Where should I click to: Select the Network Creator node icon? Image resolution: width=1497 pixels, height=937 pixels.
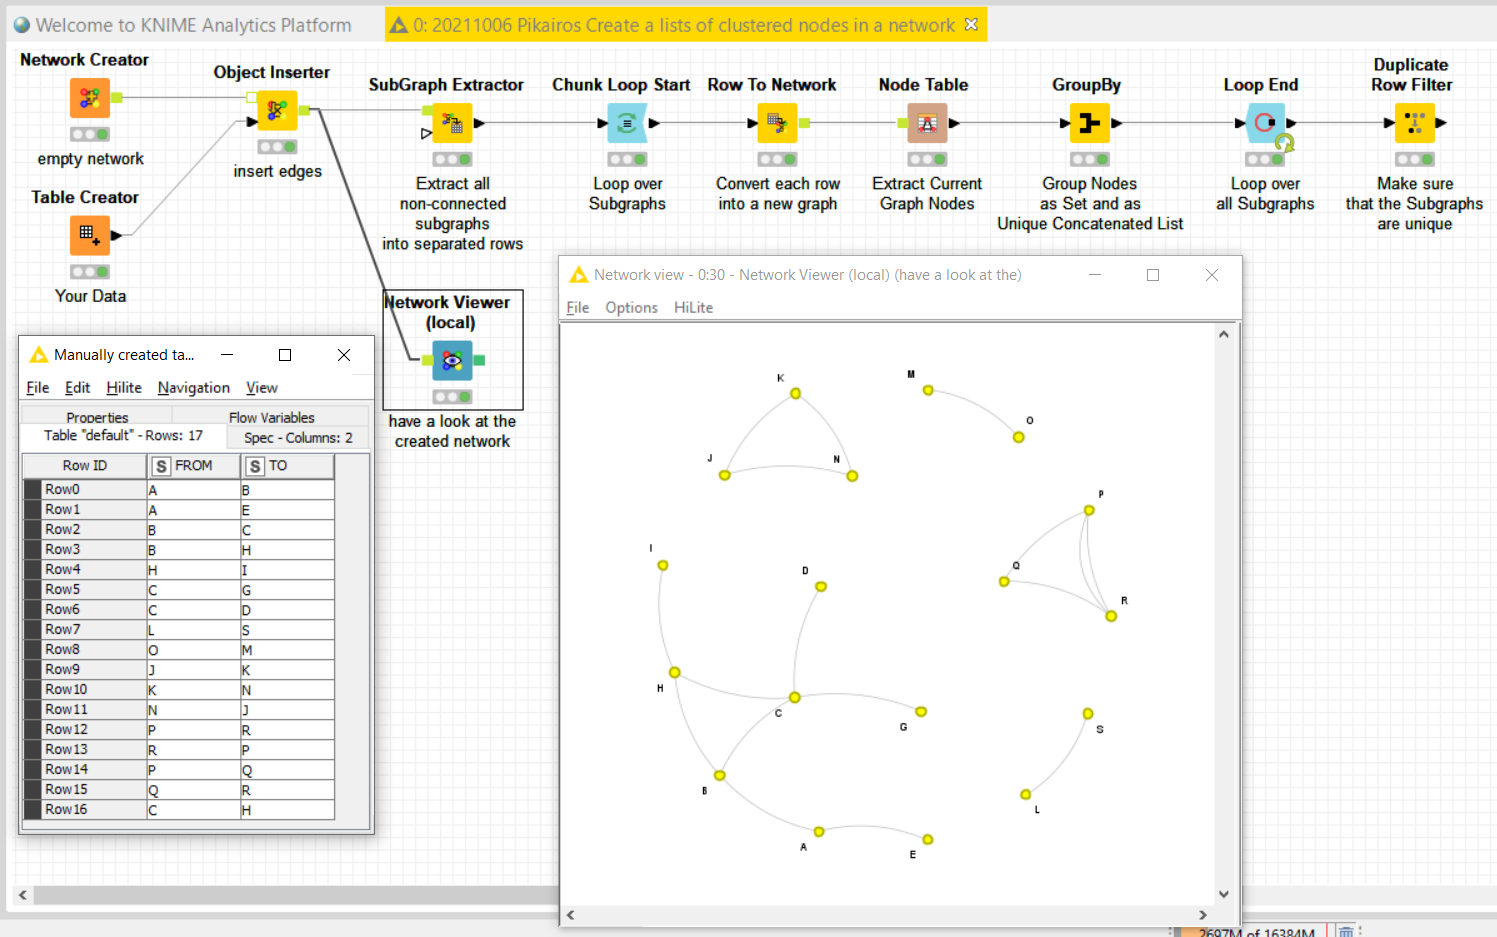coord(89,98)
